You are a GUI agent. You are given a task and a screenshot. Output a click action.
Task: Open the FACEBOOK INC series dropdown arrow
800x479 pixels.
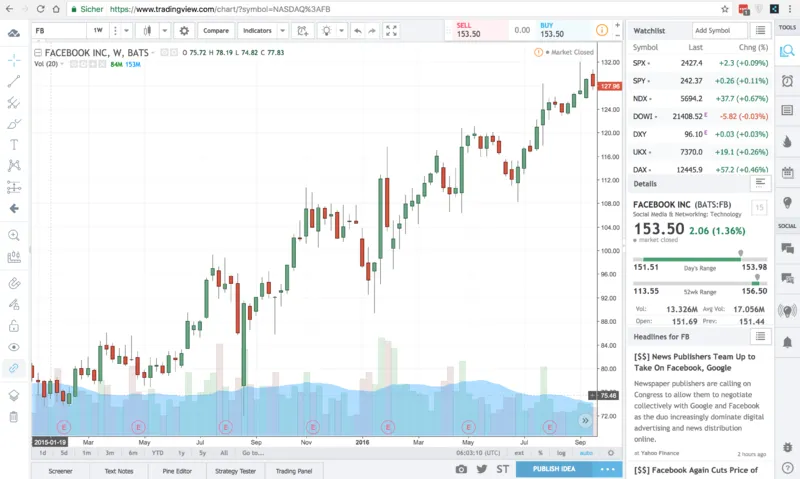click(x=153, y=53)
